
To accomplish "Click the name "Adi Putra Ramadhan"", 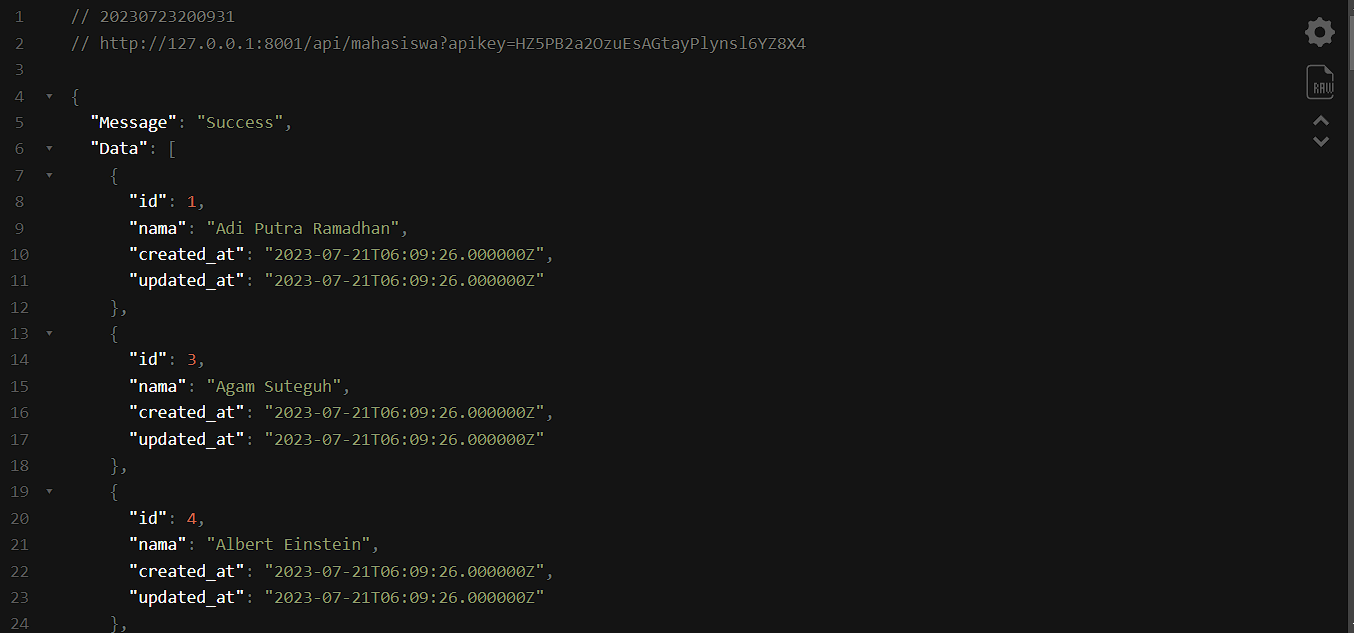I will click(303, 228).
